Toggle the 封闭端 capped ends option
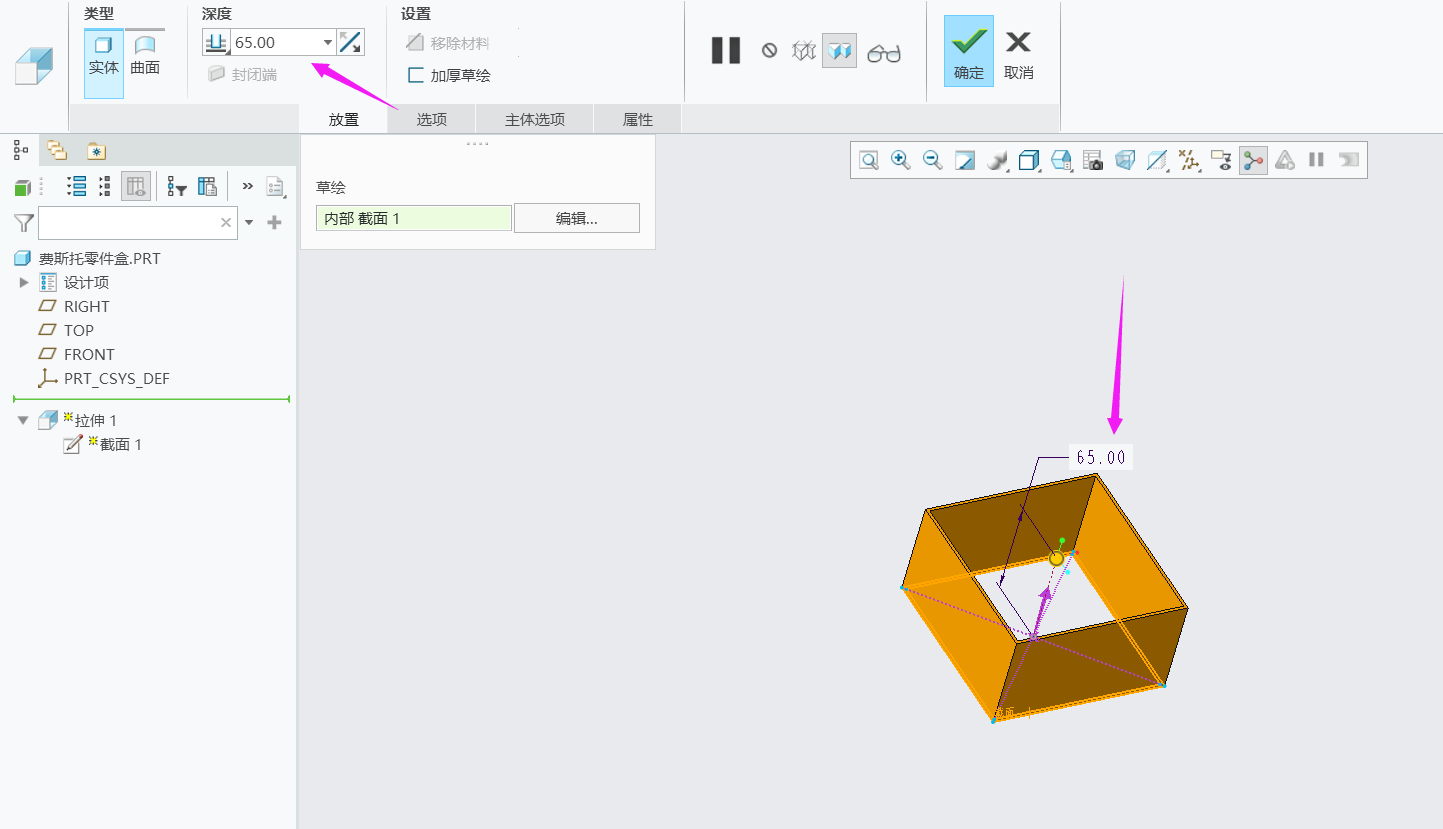Screen dimensions: 1443x829 [242, 74]
